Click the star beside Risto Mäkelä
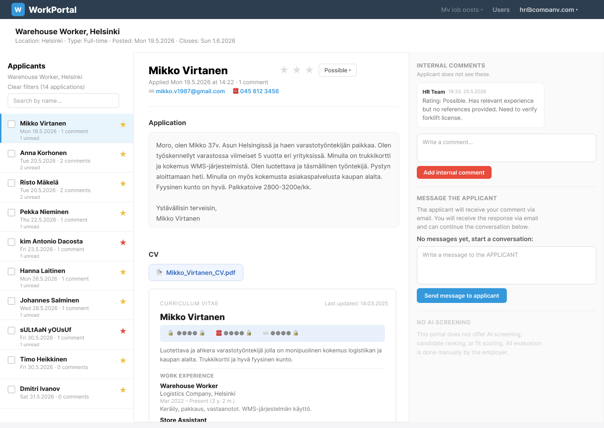Screen dimensions: 604x428 point(123,183)
